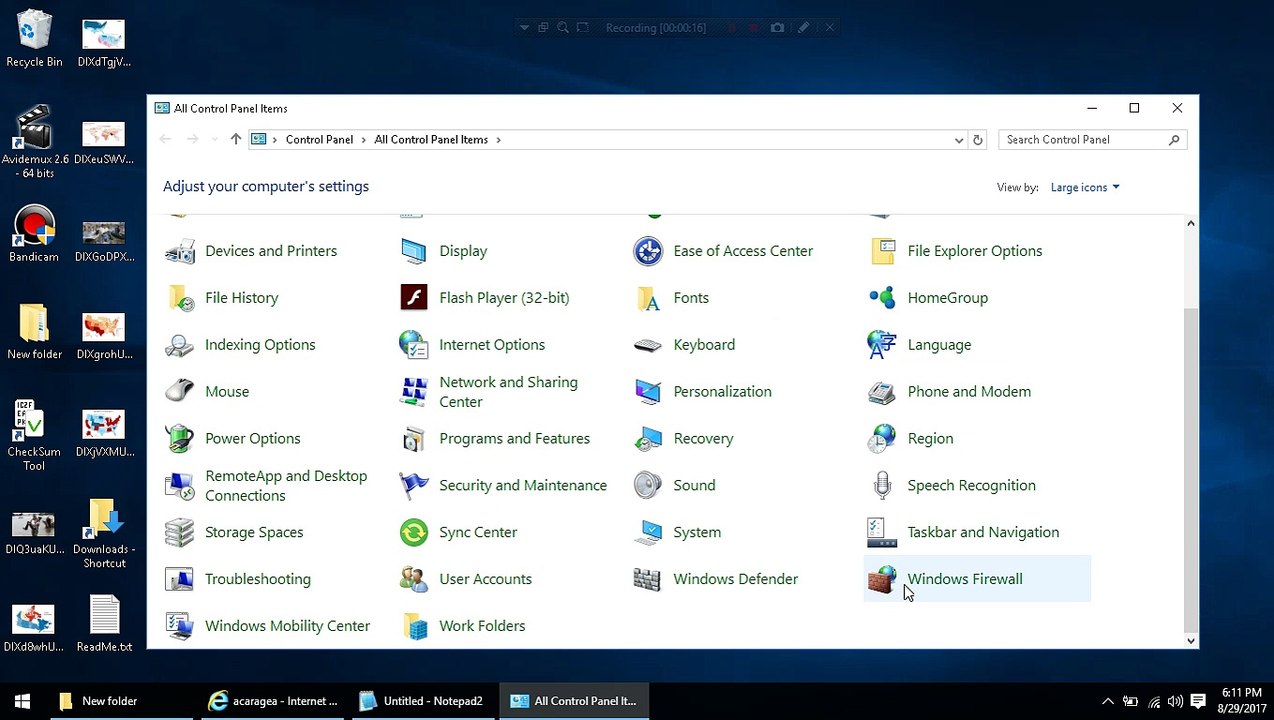This screenshot has width=1274, height=720.
Task: Open the Sound speaker icon
Action: (648, 486)
